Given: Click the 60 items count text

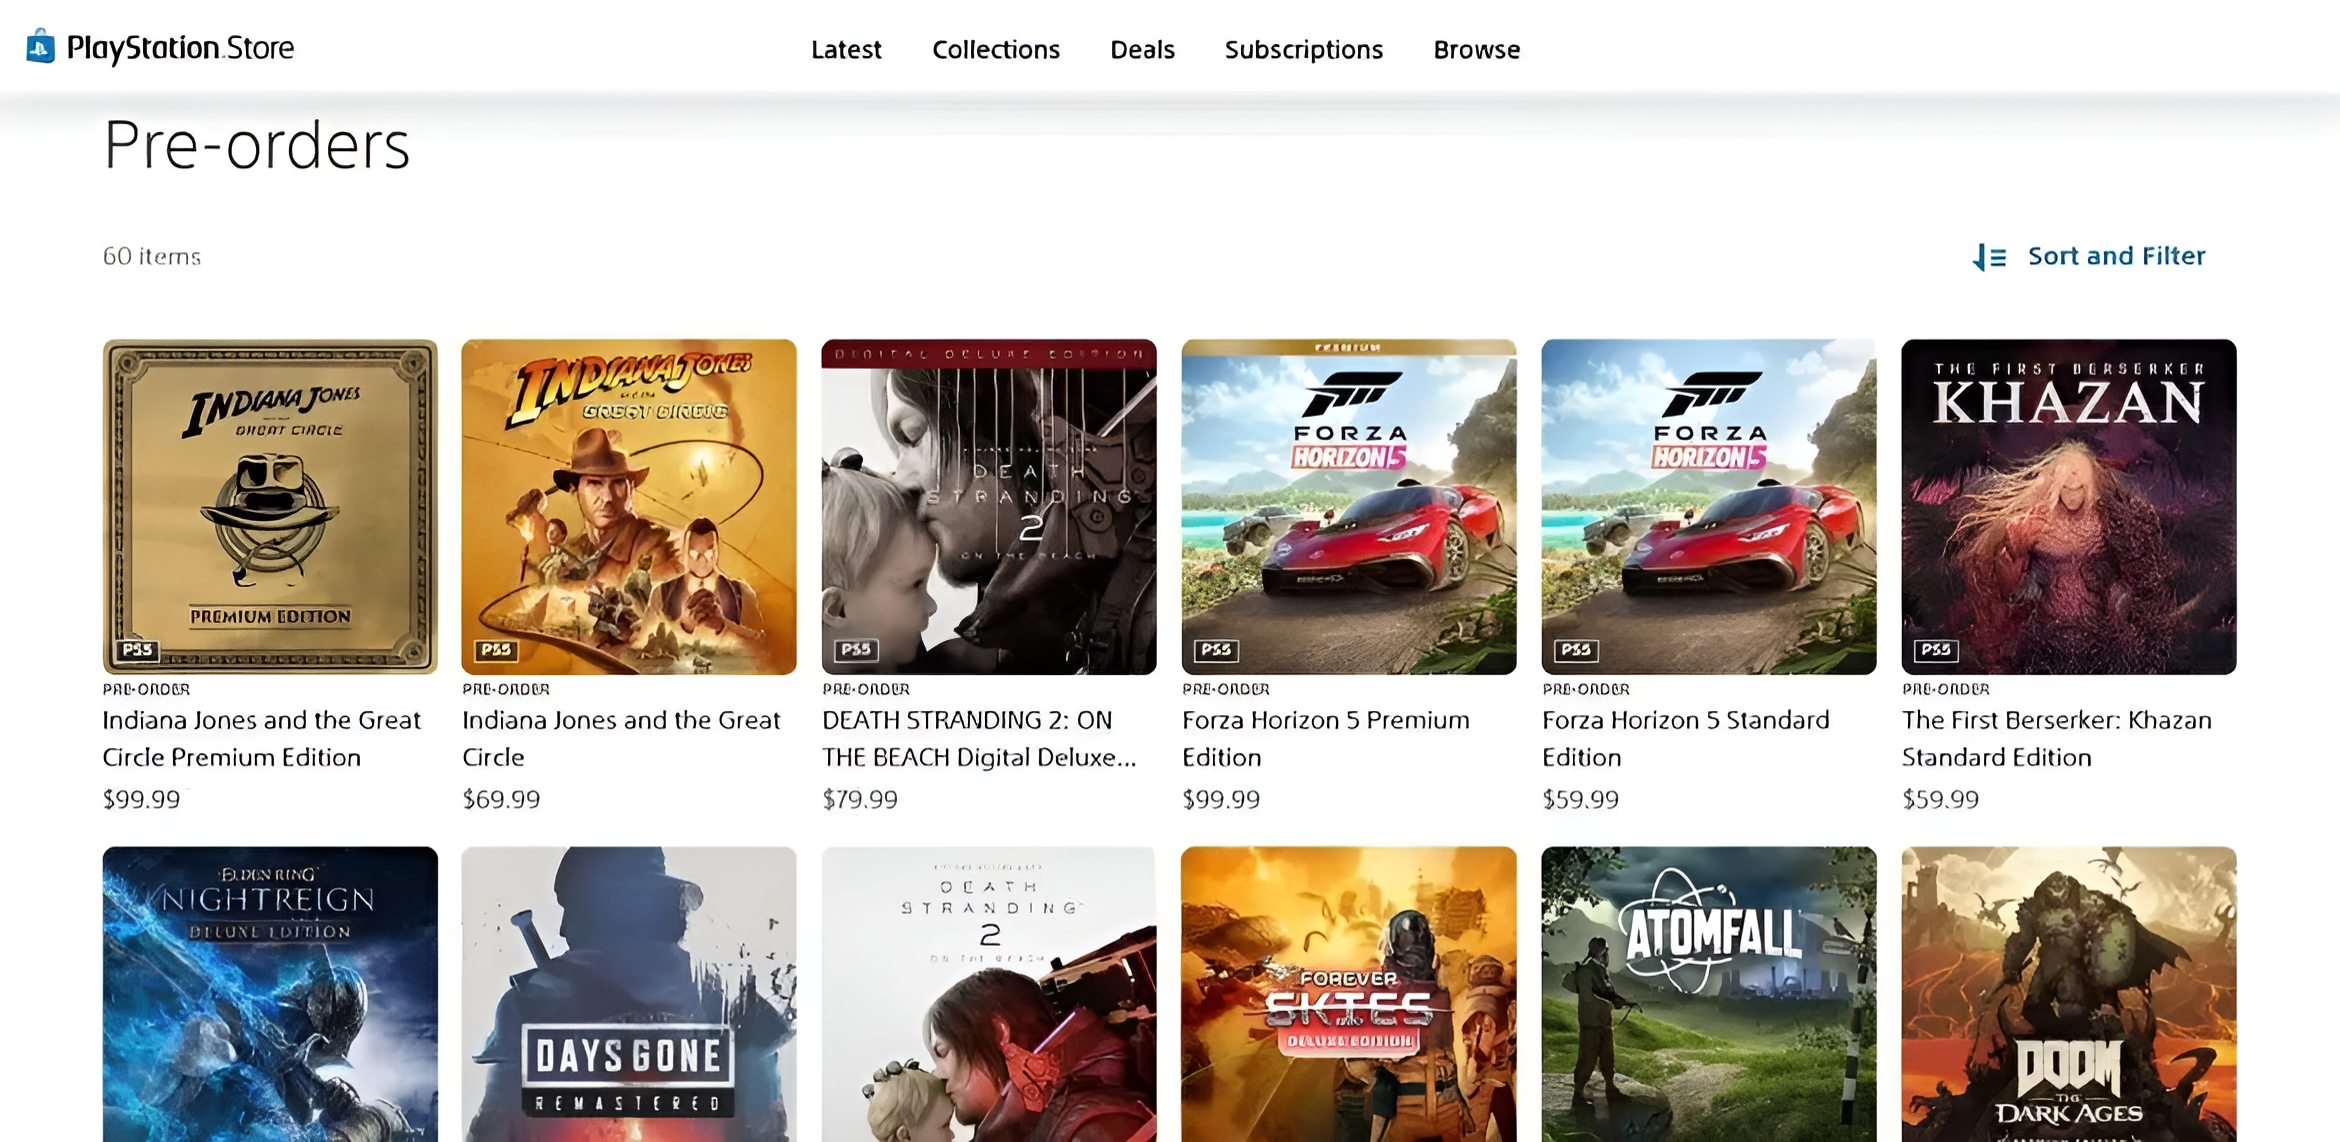Looking at the screenshot, I should (x=152, y=256).
